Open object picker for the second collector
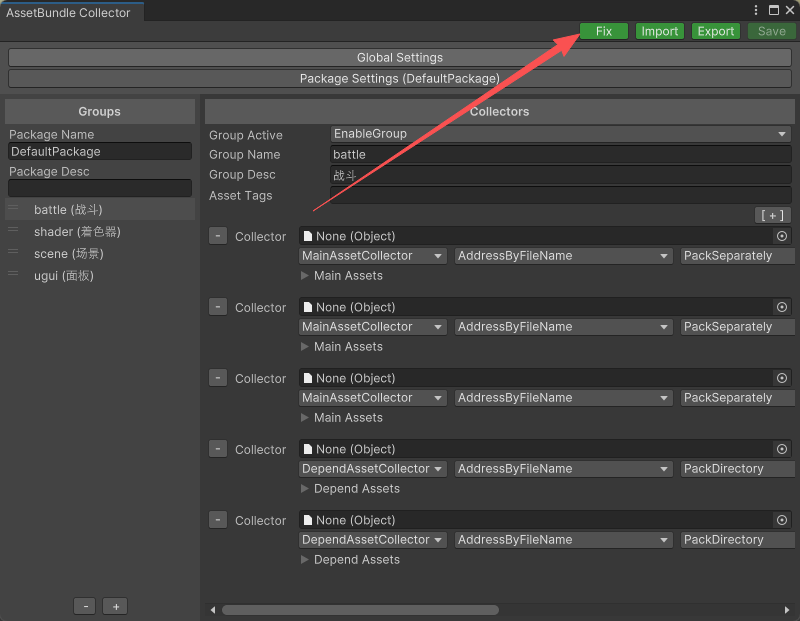 coord(782,307)
